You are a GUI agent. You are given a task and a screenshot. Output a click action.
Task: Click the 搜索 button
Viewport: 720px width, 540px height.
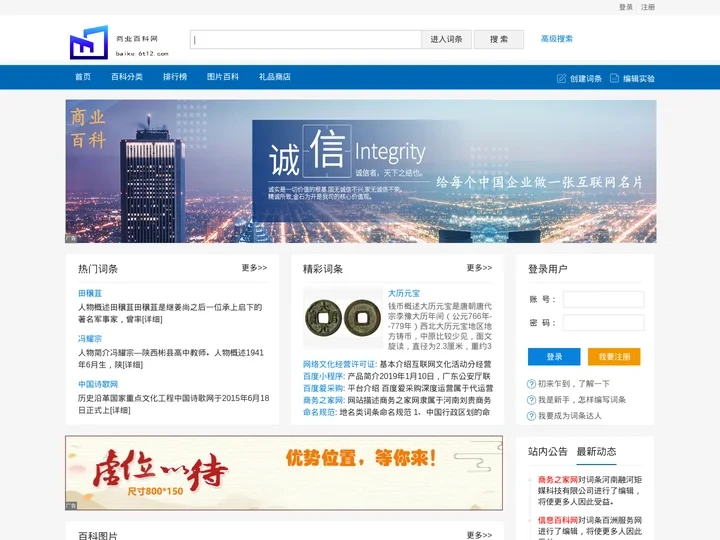pyautogui.click(x=499, y=39)
